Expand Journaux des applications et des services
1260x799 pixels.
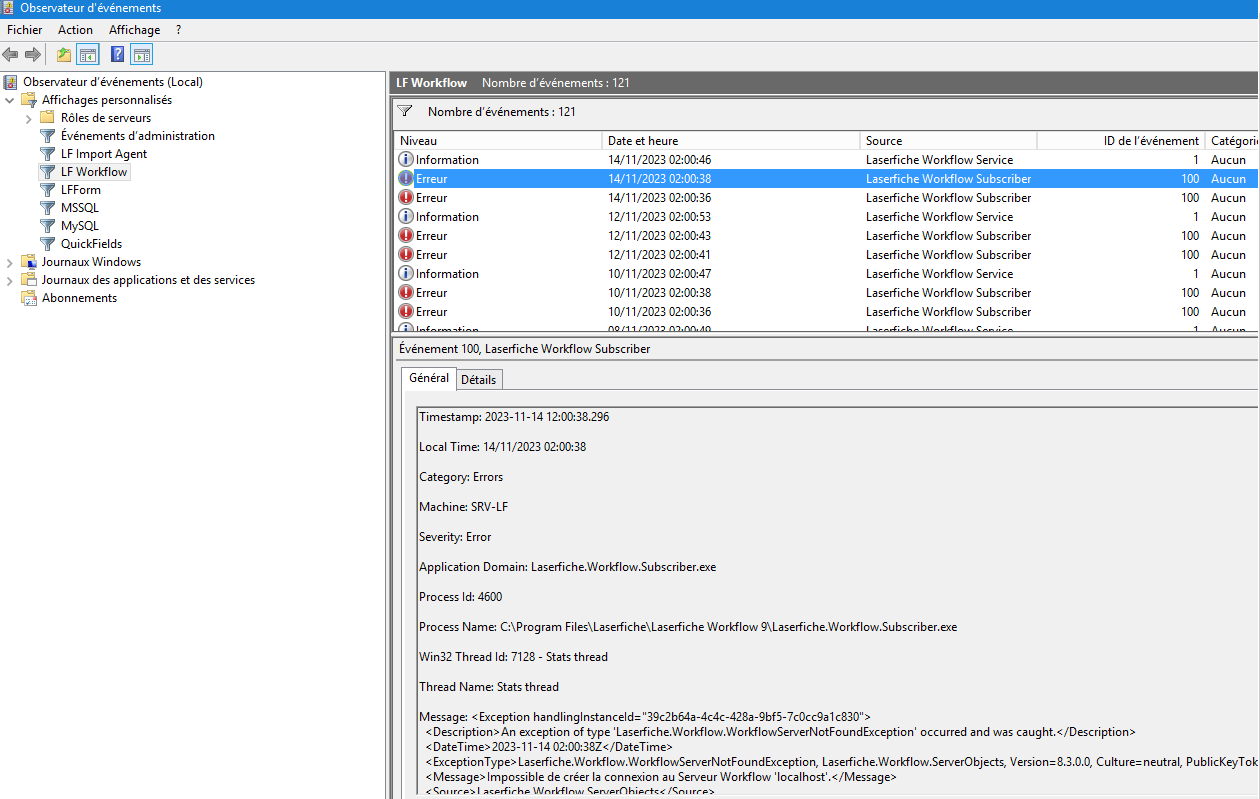pyautogui.click(x=10, y=280)
